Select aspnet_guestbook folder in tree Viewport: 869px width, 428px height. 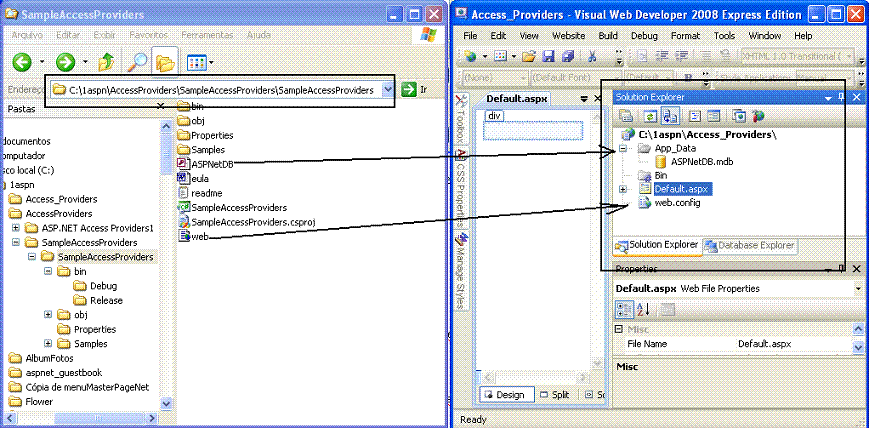click(x=55, y=373)
